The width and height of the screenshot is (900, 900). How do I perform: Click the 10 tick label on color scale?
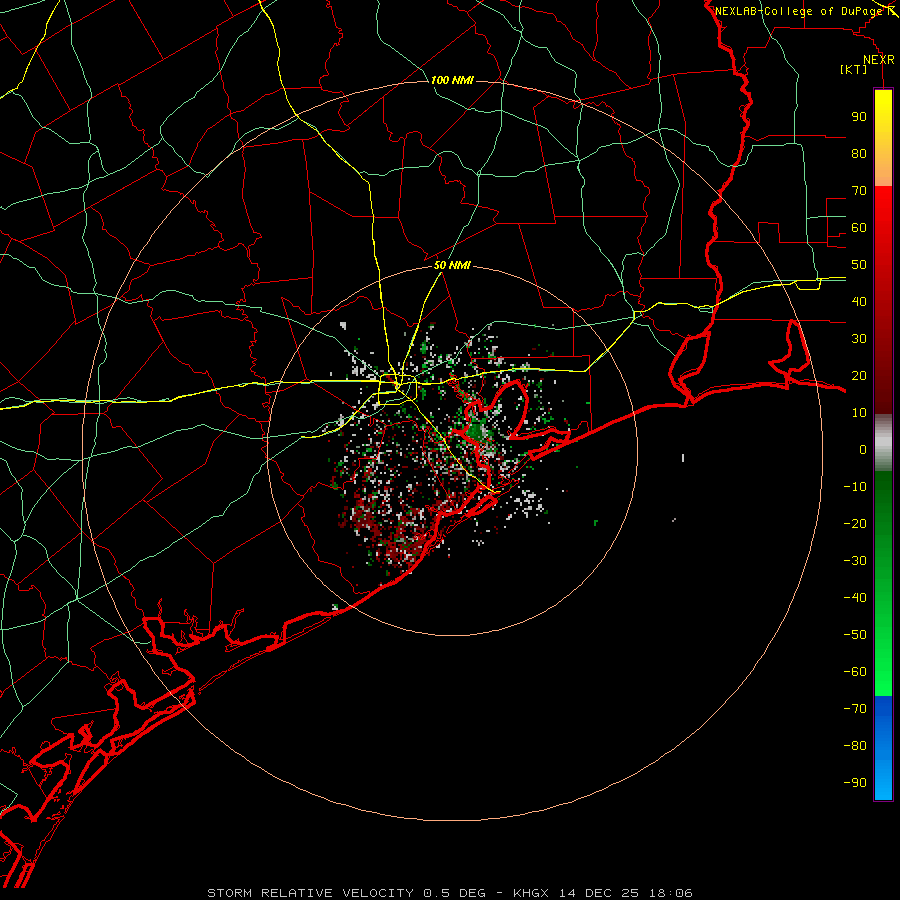pyautogui.click(x=859, y=413)
